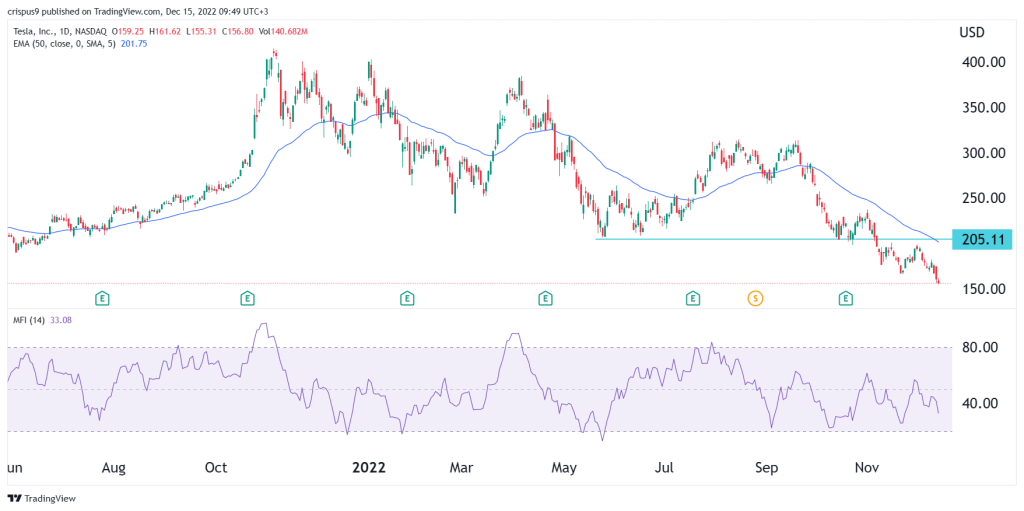Select the earnings E marker just before May

[545, 299]
